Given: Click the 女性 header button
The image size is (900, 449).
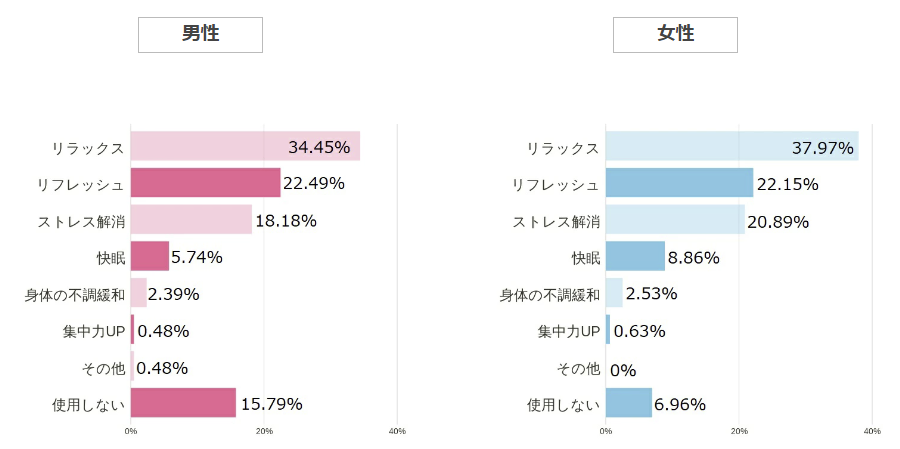Looking at the screenshot, I should click(x=675, y=34).
